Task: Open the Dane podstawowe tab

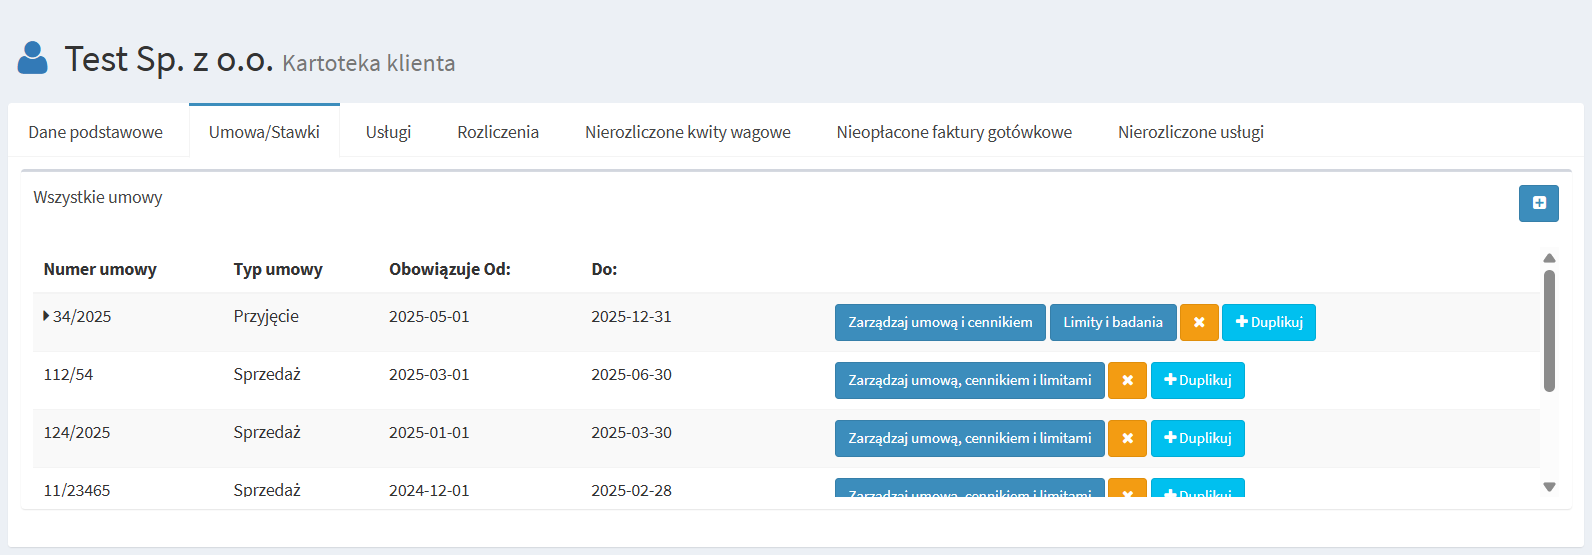Action: [96, 132]
